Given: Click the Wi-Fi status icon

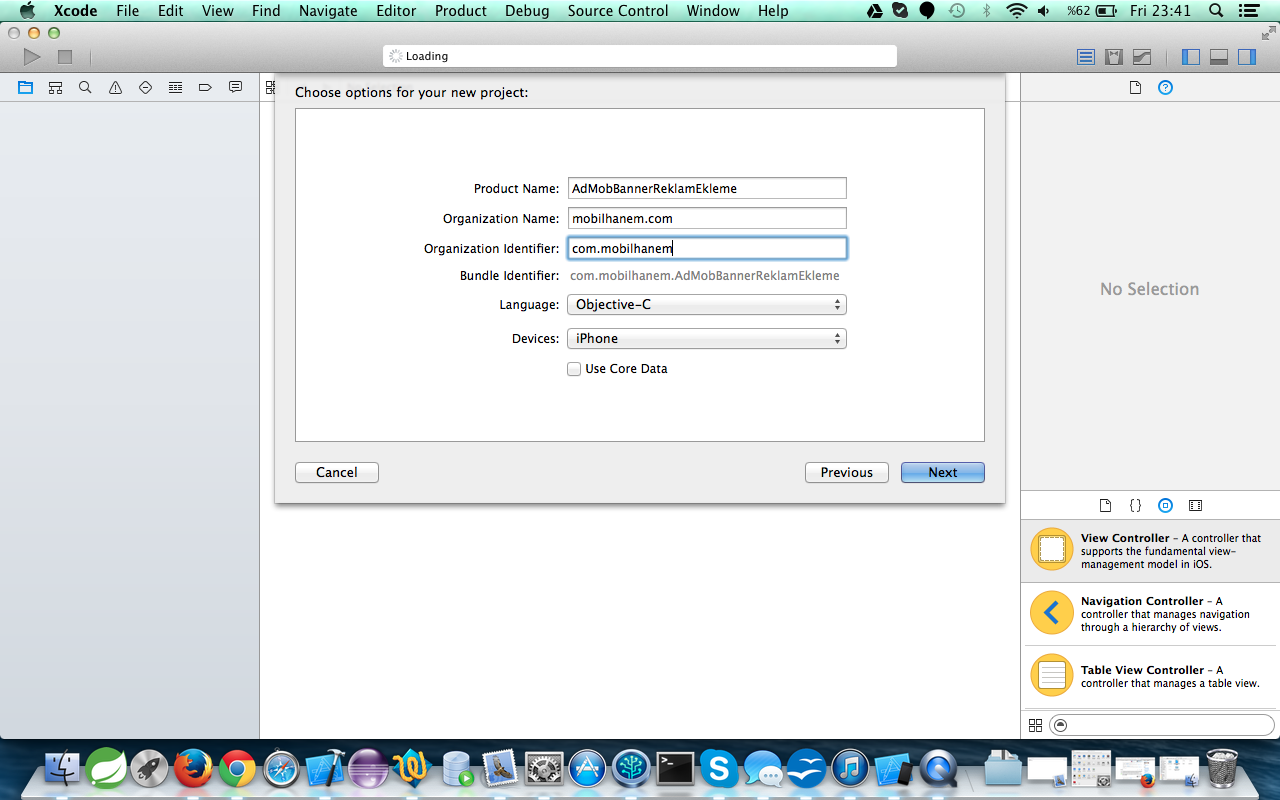Looking at the screenshot, I should 1017,11.
